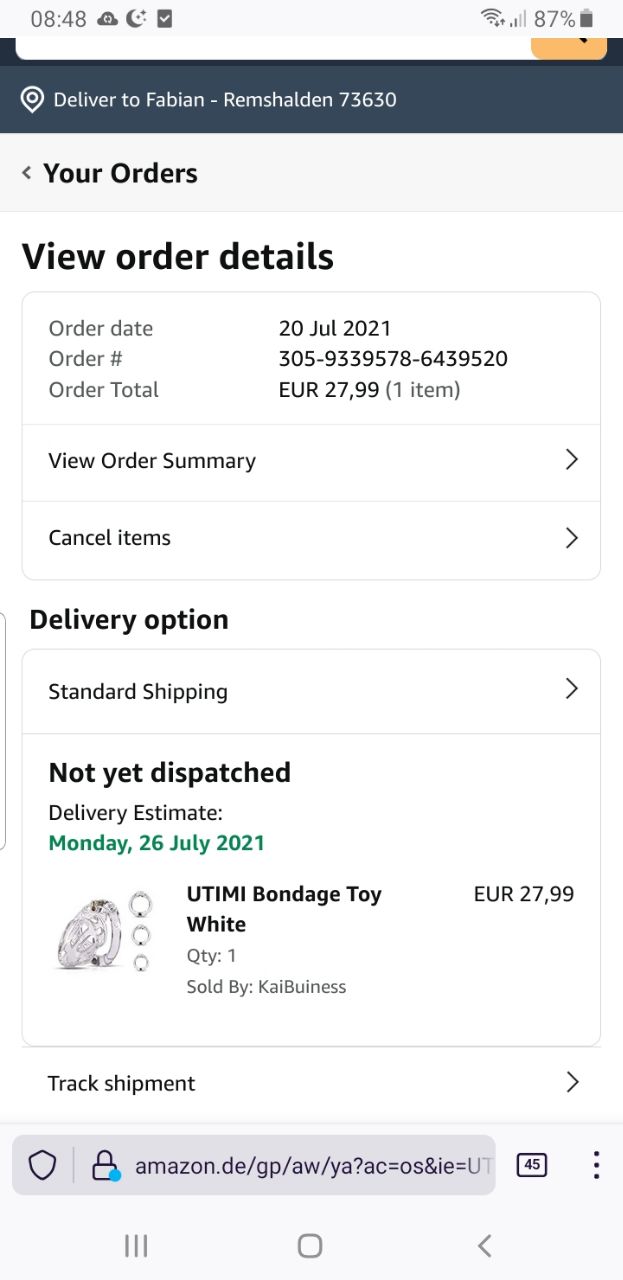Tap the back arrow beside Your Orders
Image resolution: width=623 pixels, height=1280 pixels.
pos(27,173)
